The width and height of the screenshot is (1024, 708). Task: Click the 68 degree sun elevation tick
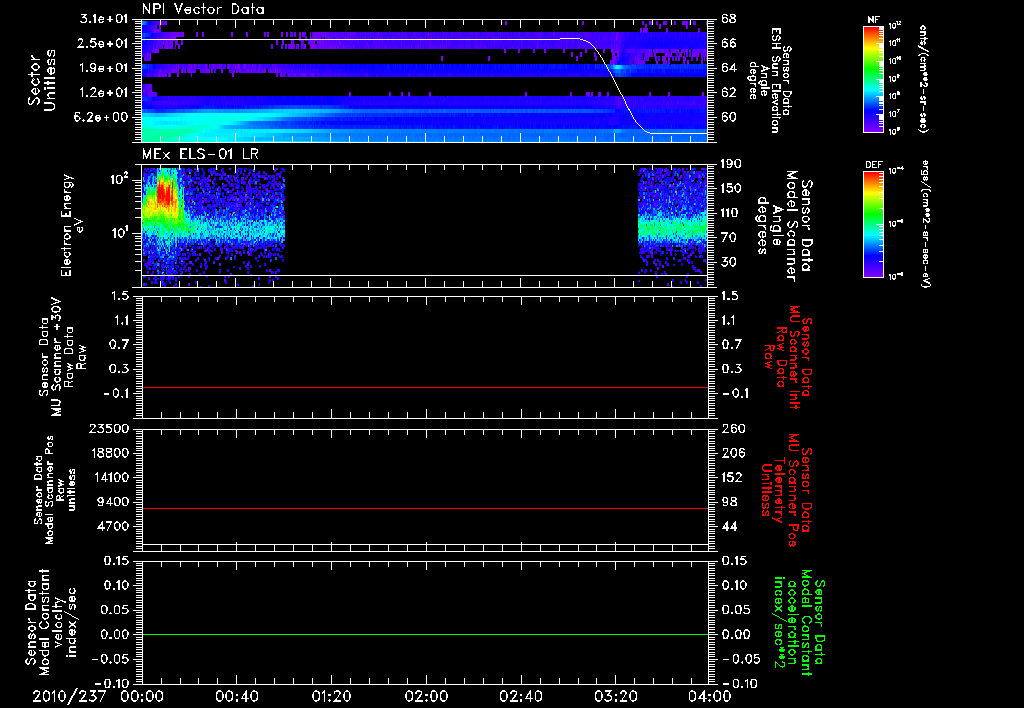tap(729, 19)
